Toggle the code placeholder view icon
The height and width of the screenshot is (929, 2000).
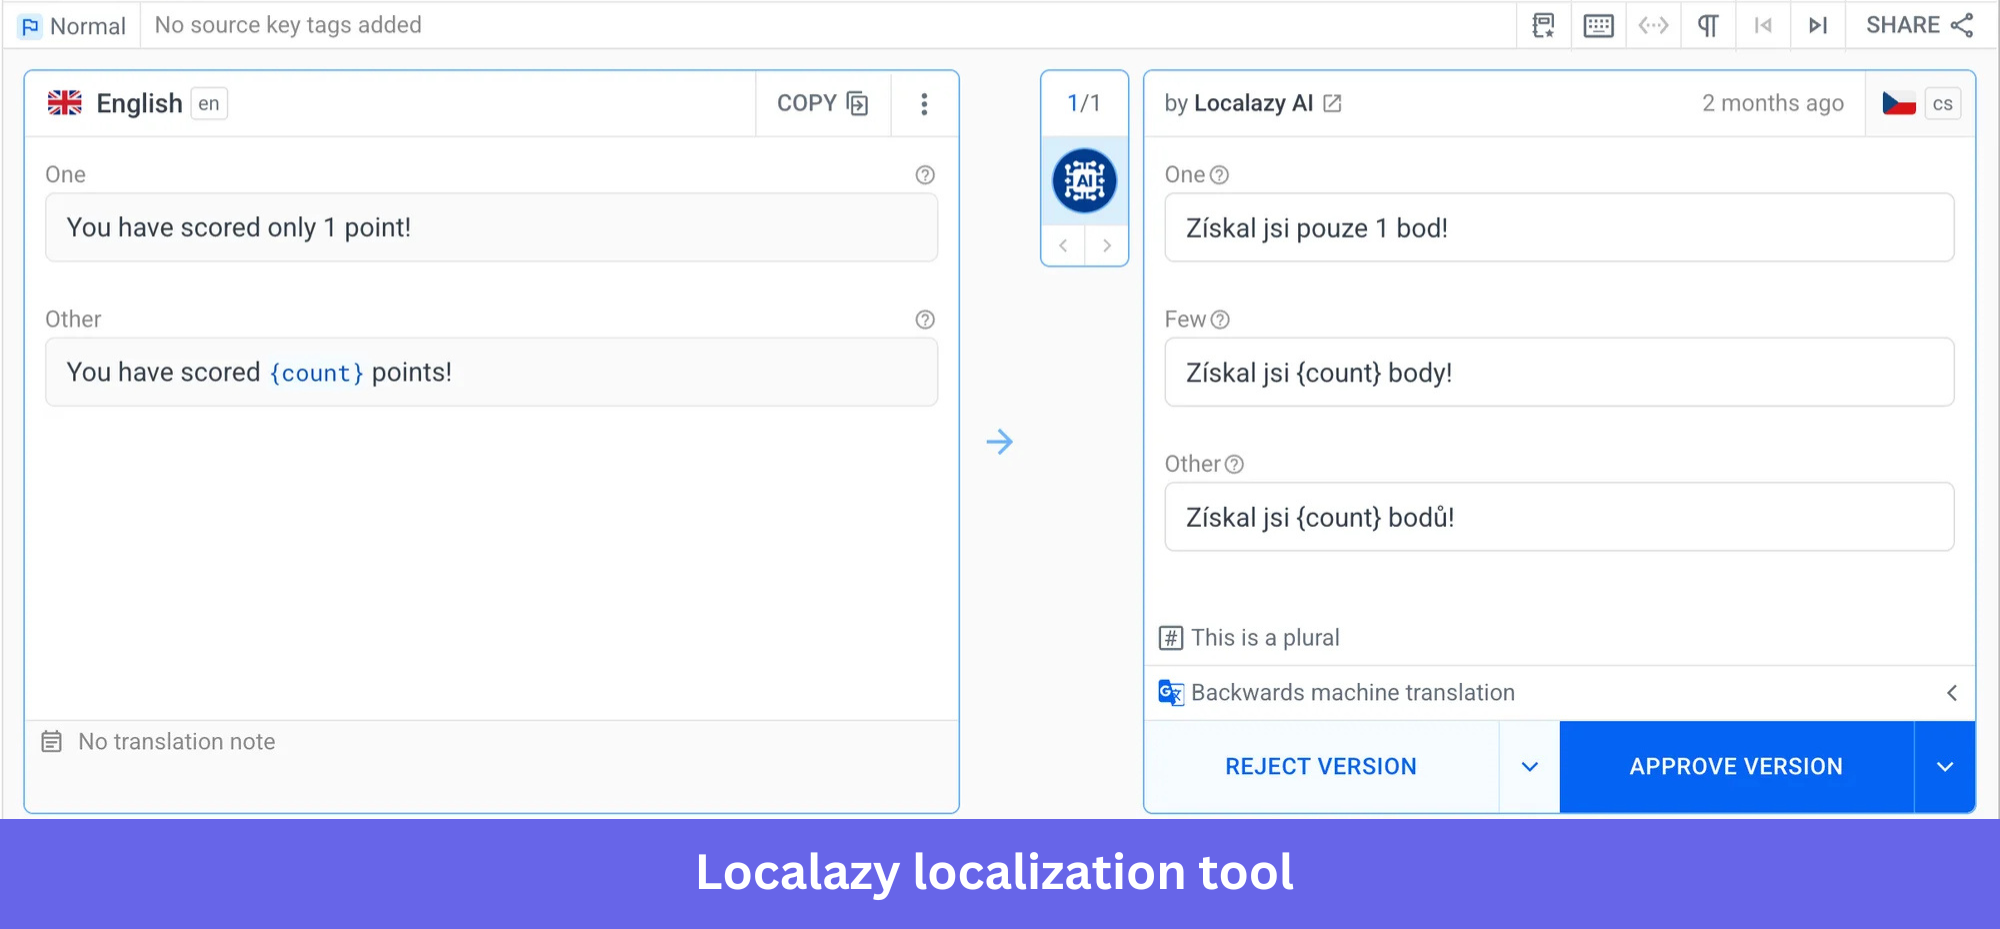click(1653, 25)
